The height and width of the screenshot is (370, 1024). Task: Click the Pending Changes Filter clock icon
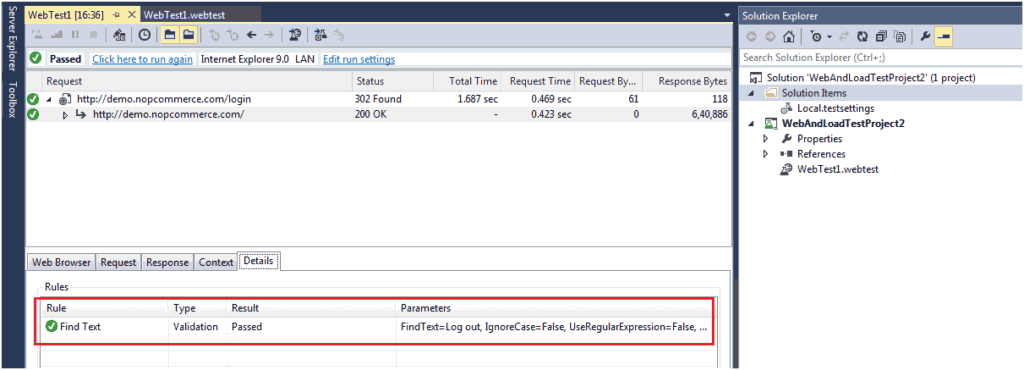point(816,37)
